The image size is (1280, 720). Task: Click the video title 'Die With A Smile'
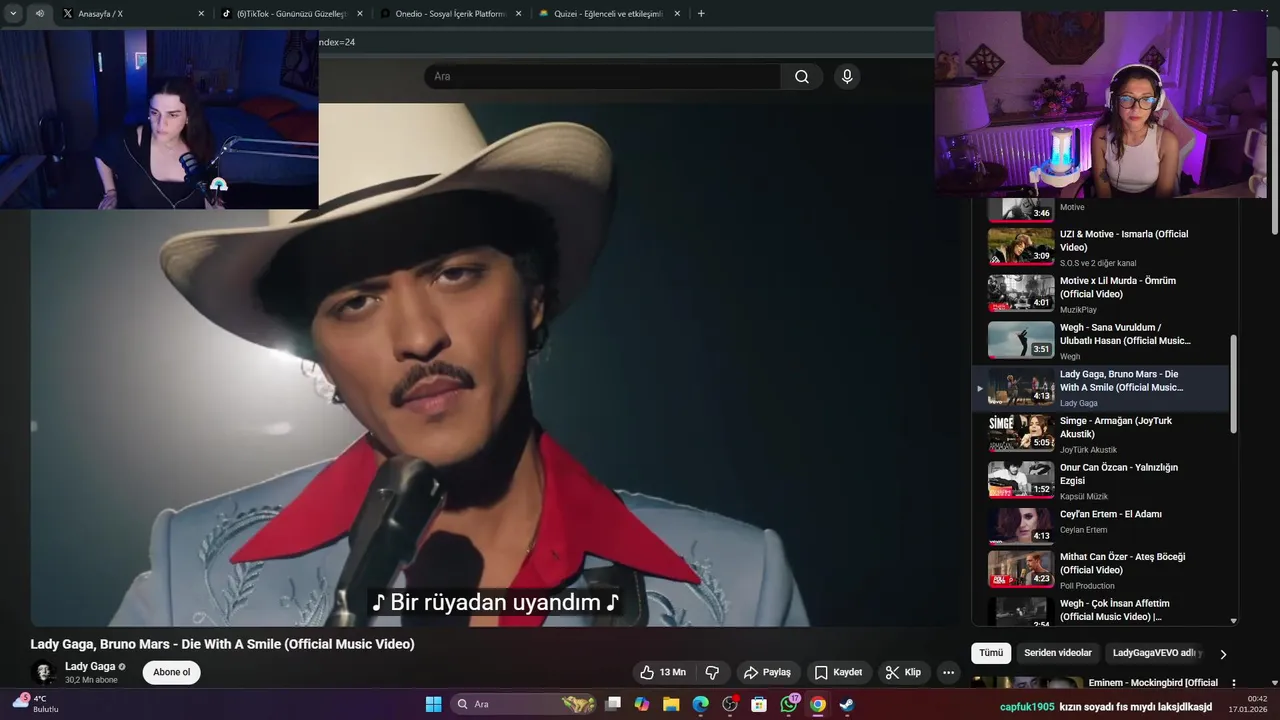222,644
